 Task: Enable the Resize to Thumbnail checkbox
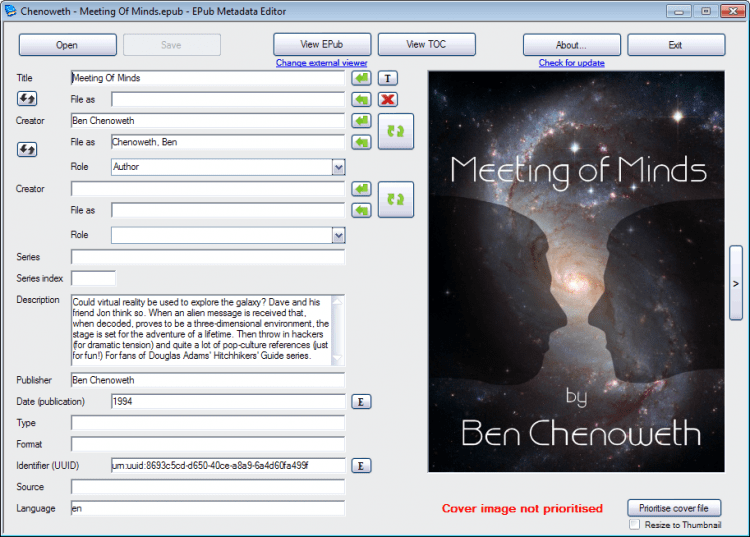634,524
